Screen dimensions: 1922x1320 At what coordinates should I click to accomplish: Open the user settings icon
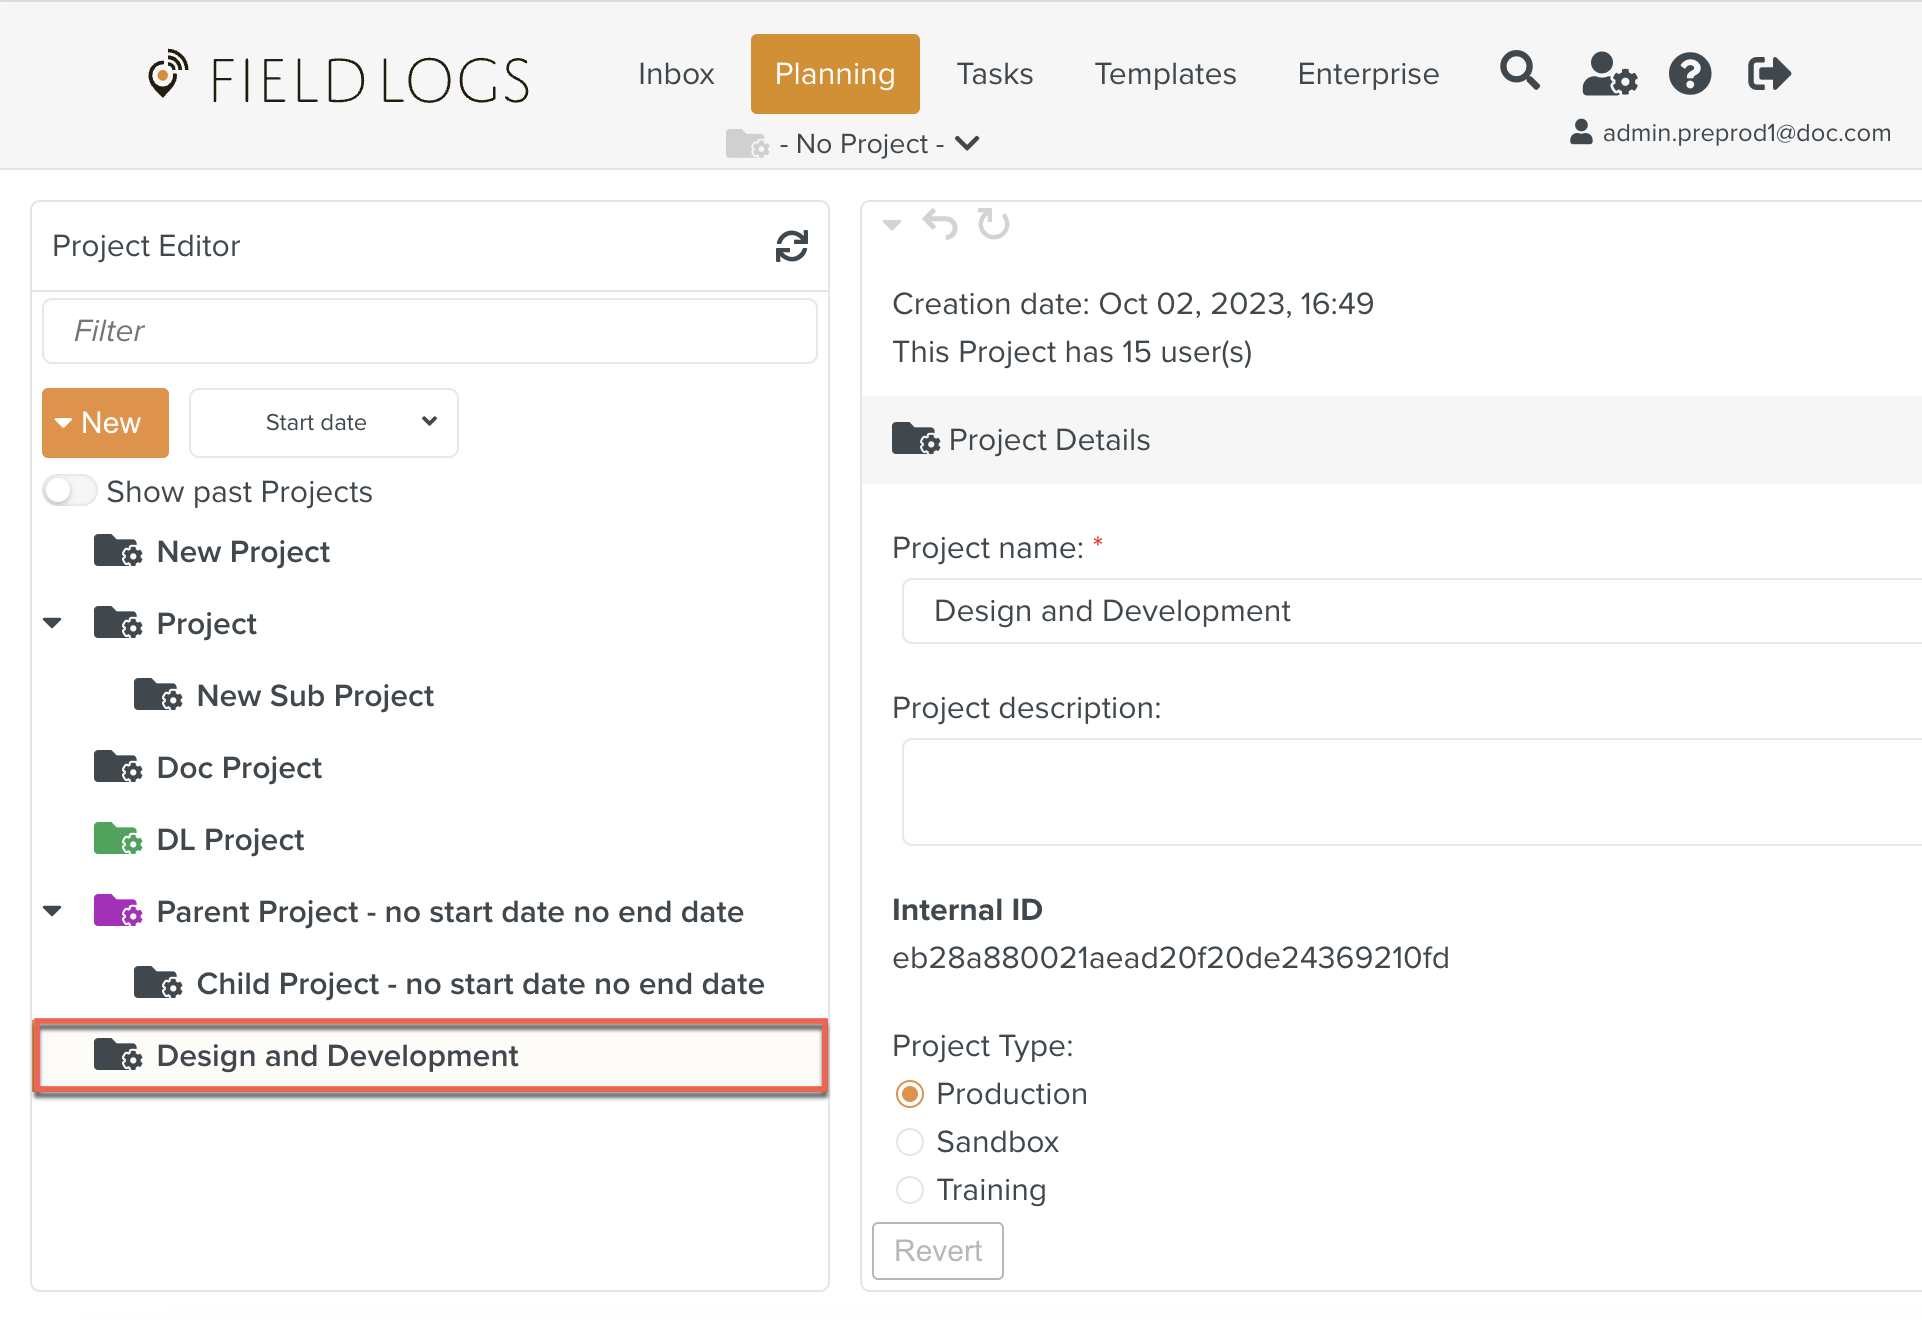tap(1608, 74)
